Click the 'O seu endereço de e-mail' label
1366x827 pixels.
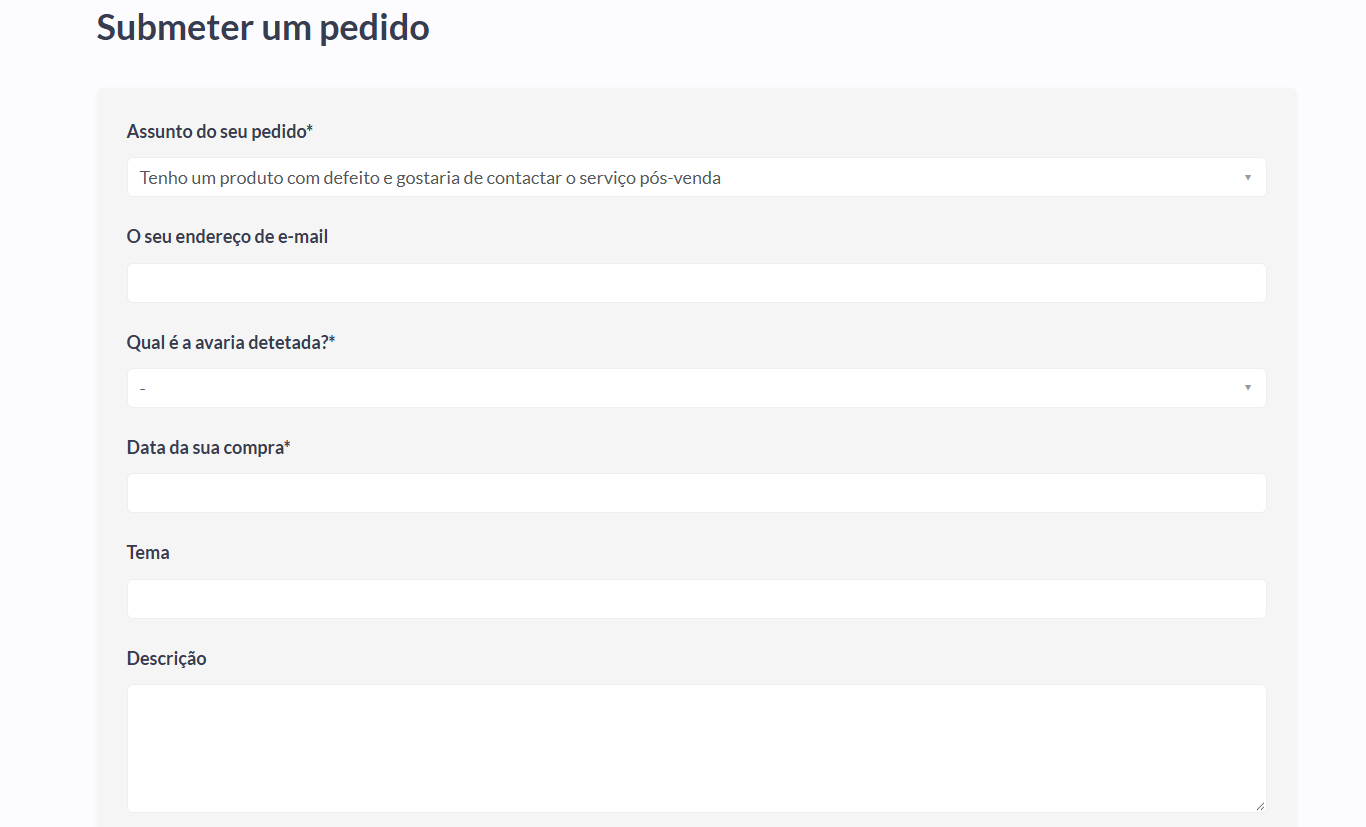click(x=227, y=237)
